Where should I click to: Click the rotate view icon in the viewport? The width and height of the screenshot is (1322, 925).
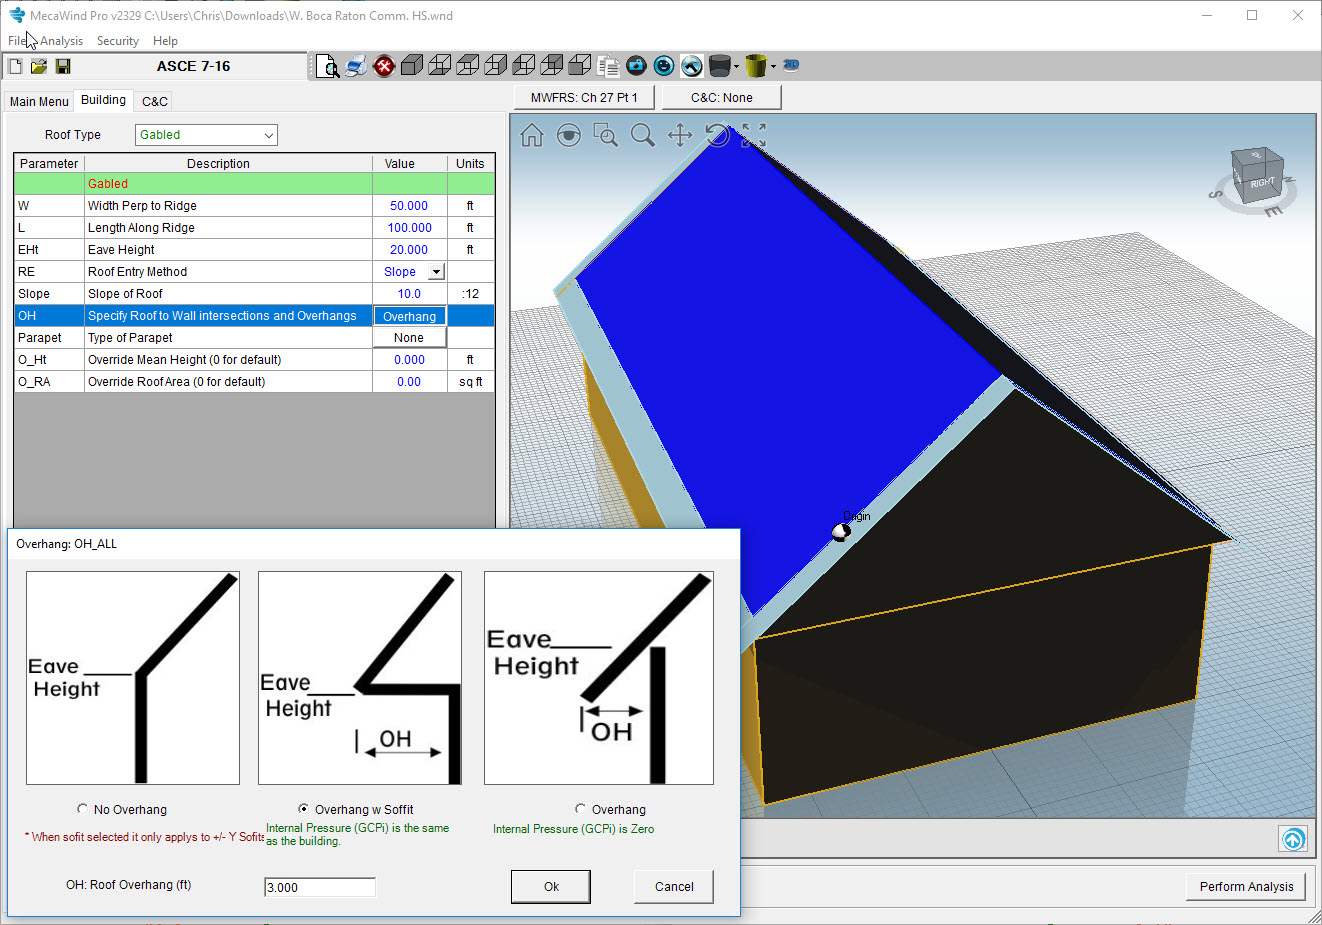pos(717,134)
